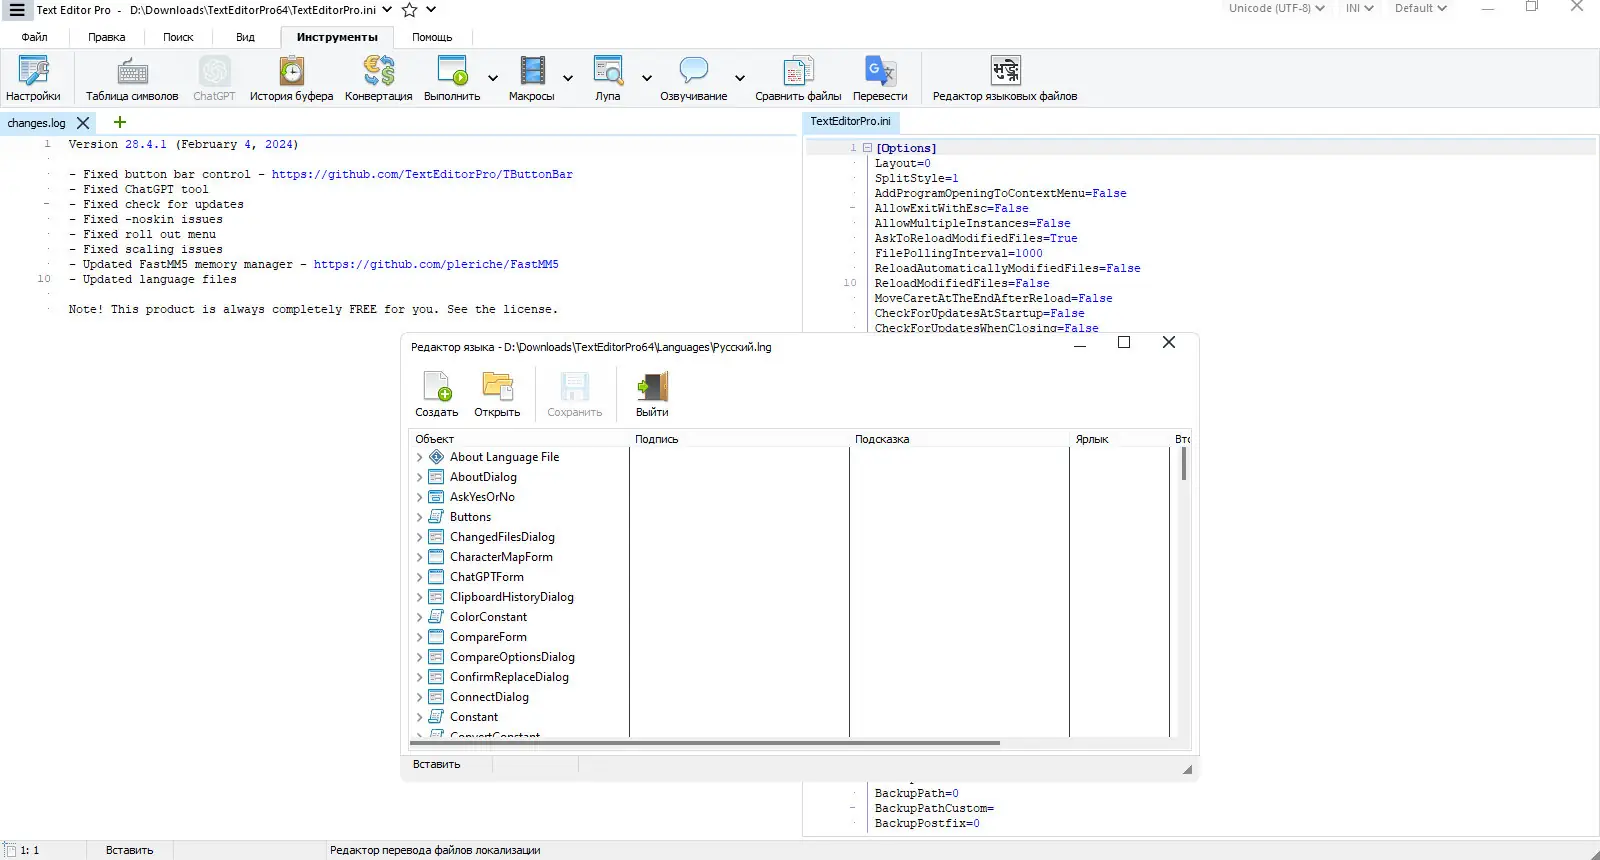The width and height of the screenshot is (1600, 860).
Task: Open the Макросы dropdown arrow
Action: click(568, 78)
